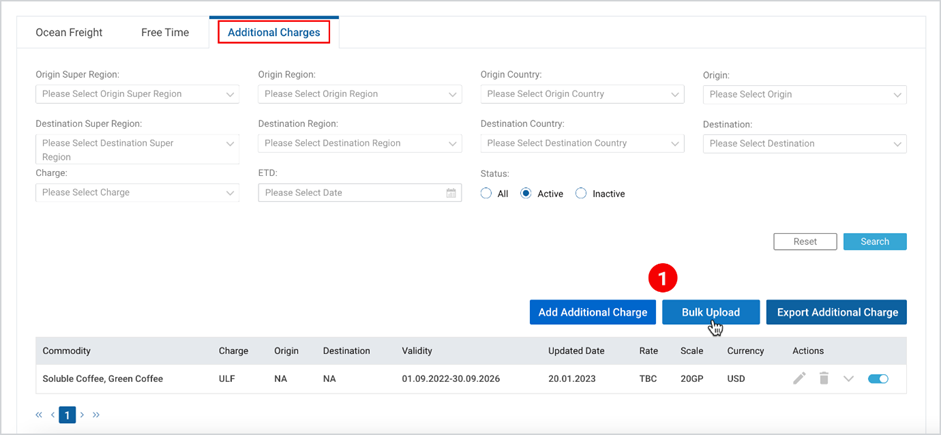Select the Additional Charges tab
This screenshot has height=435, width=941.
click(274, 32)
